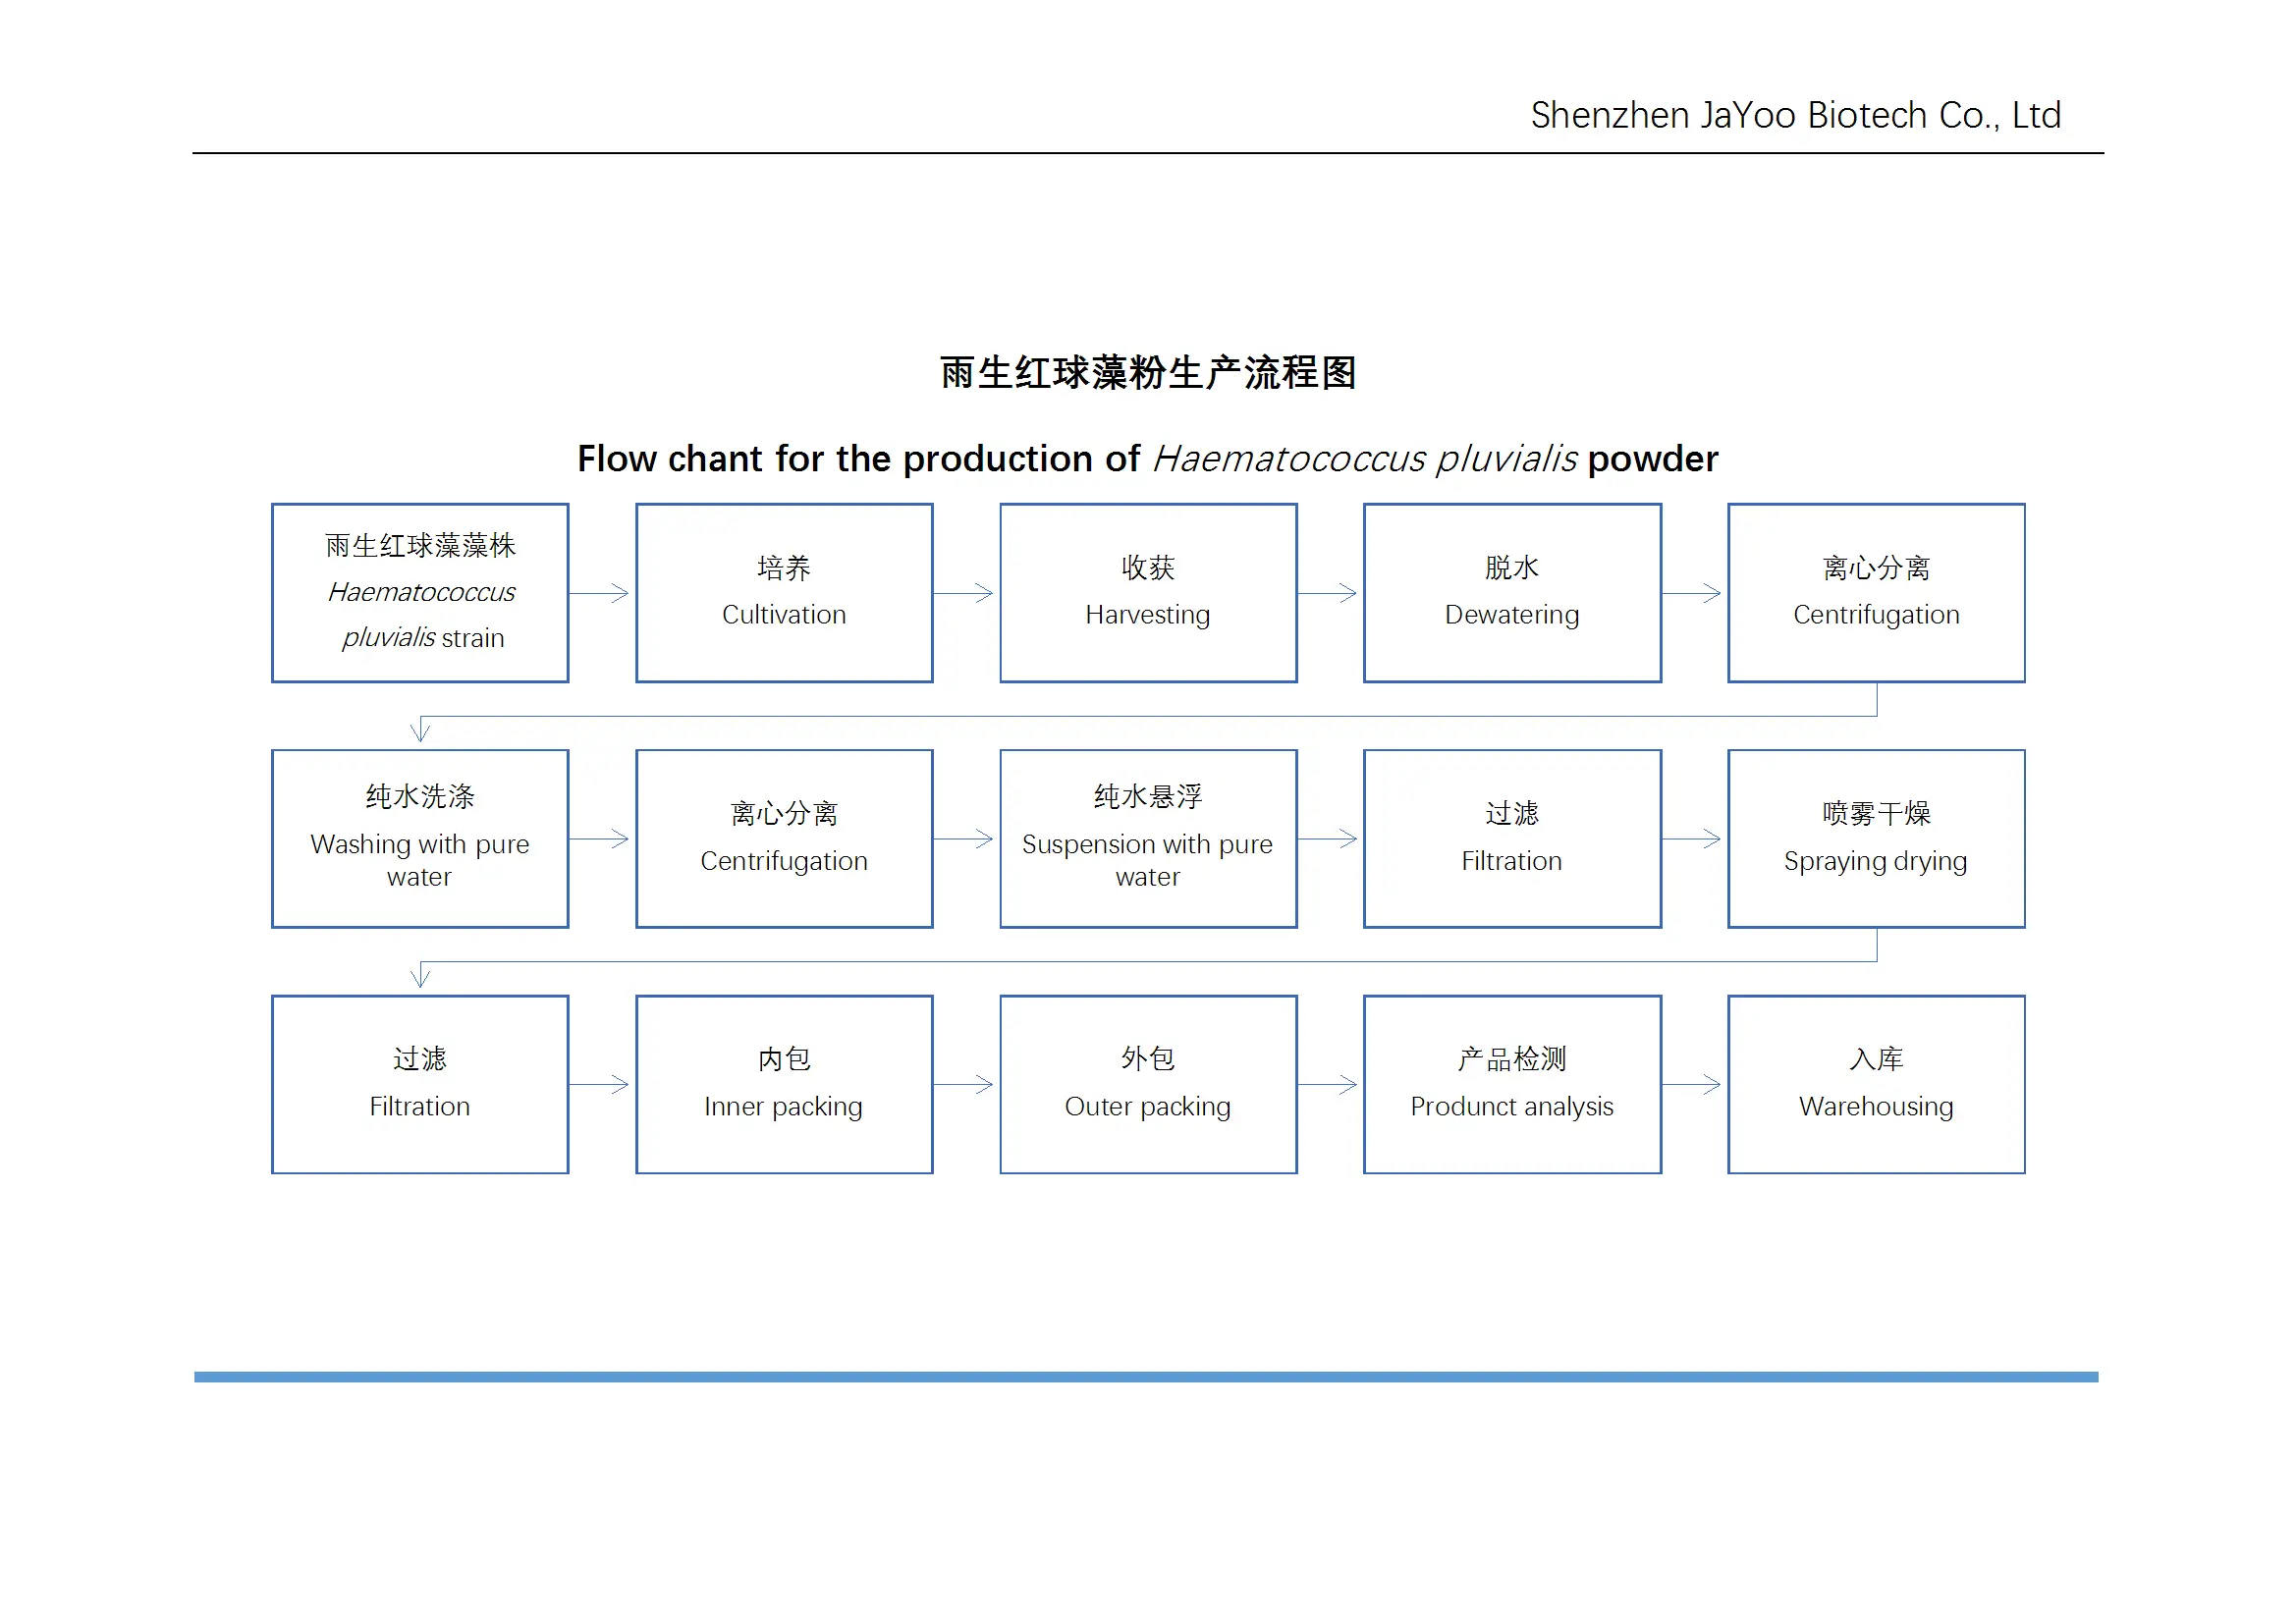The width and height of the screenshot is (2296, 1623).
Task: Select the first-row Centrifugation box
Action: [1876, 593]
